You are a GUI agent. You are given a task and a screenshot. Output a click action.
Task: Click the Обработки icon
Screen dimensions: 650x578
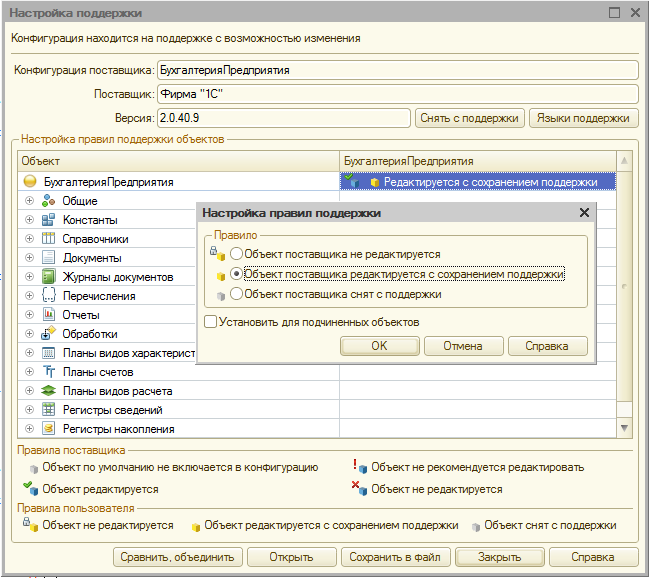[x=49, y=333]
